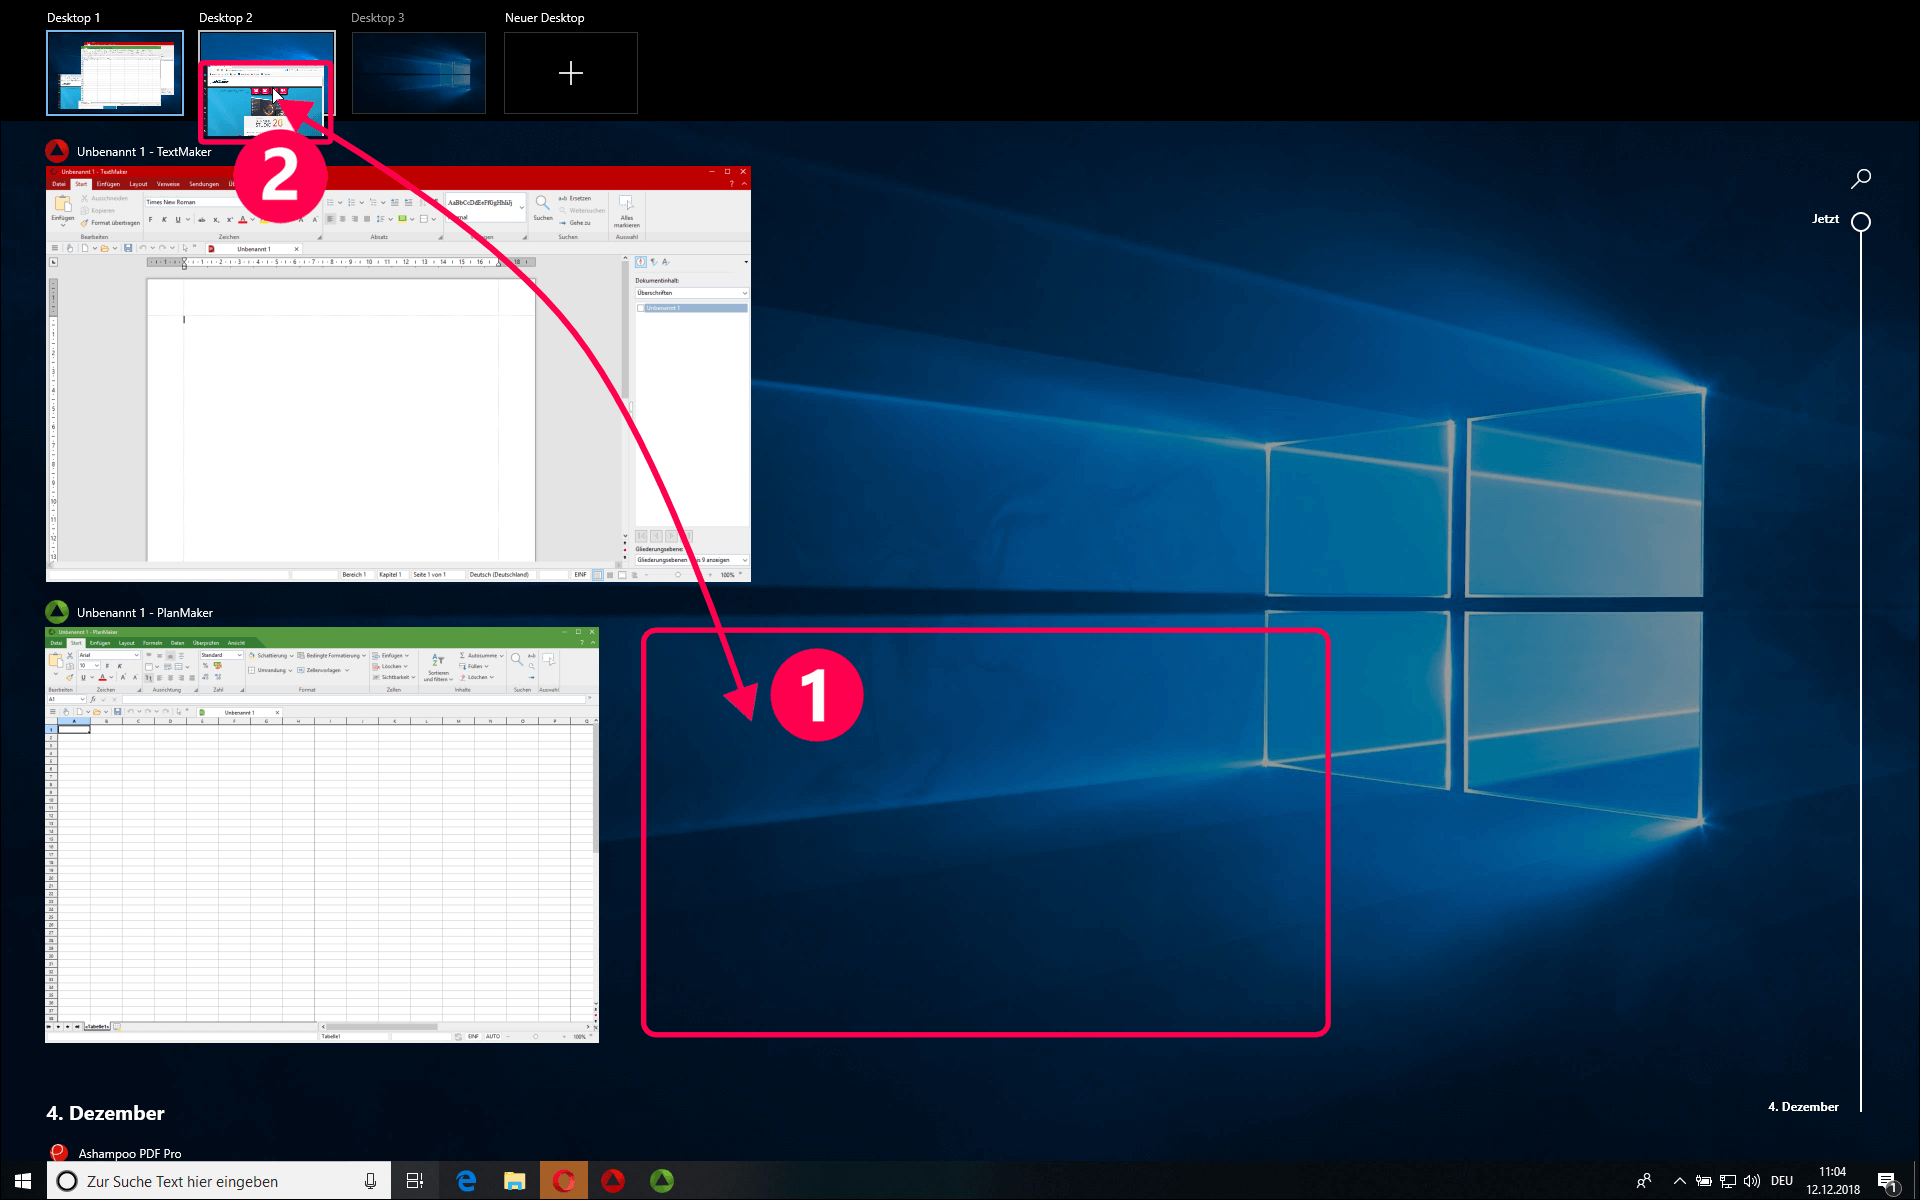The width and height of the screenshot is (1920, 1200).
Task: Click the '4. Dezember' timeline heading
Action: pyautogui.click(x=105, y=1113)
